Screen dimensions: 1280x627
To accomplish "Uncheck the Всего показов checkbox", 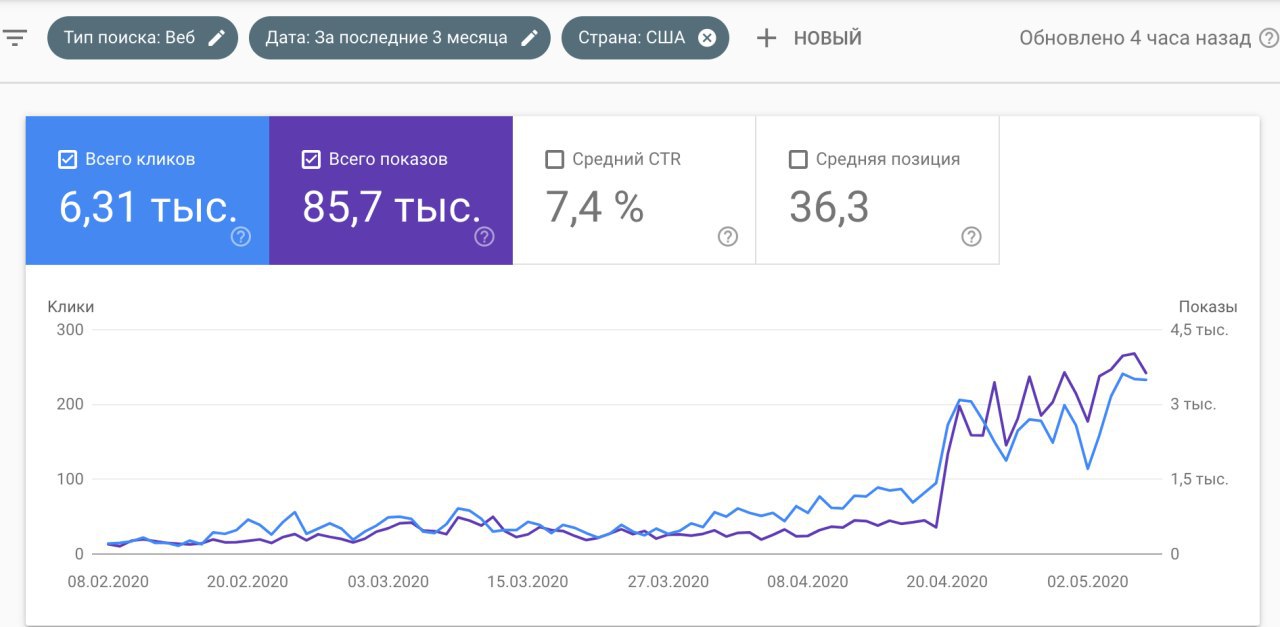I will click(311, 159).
